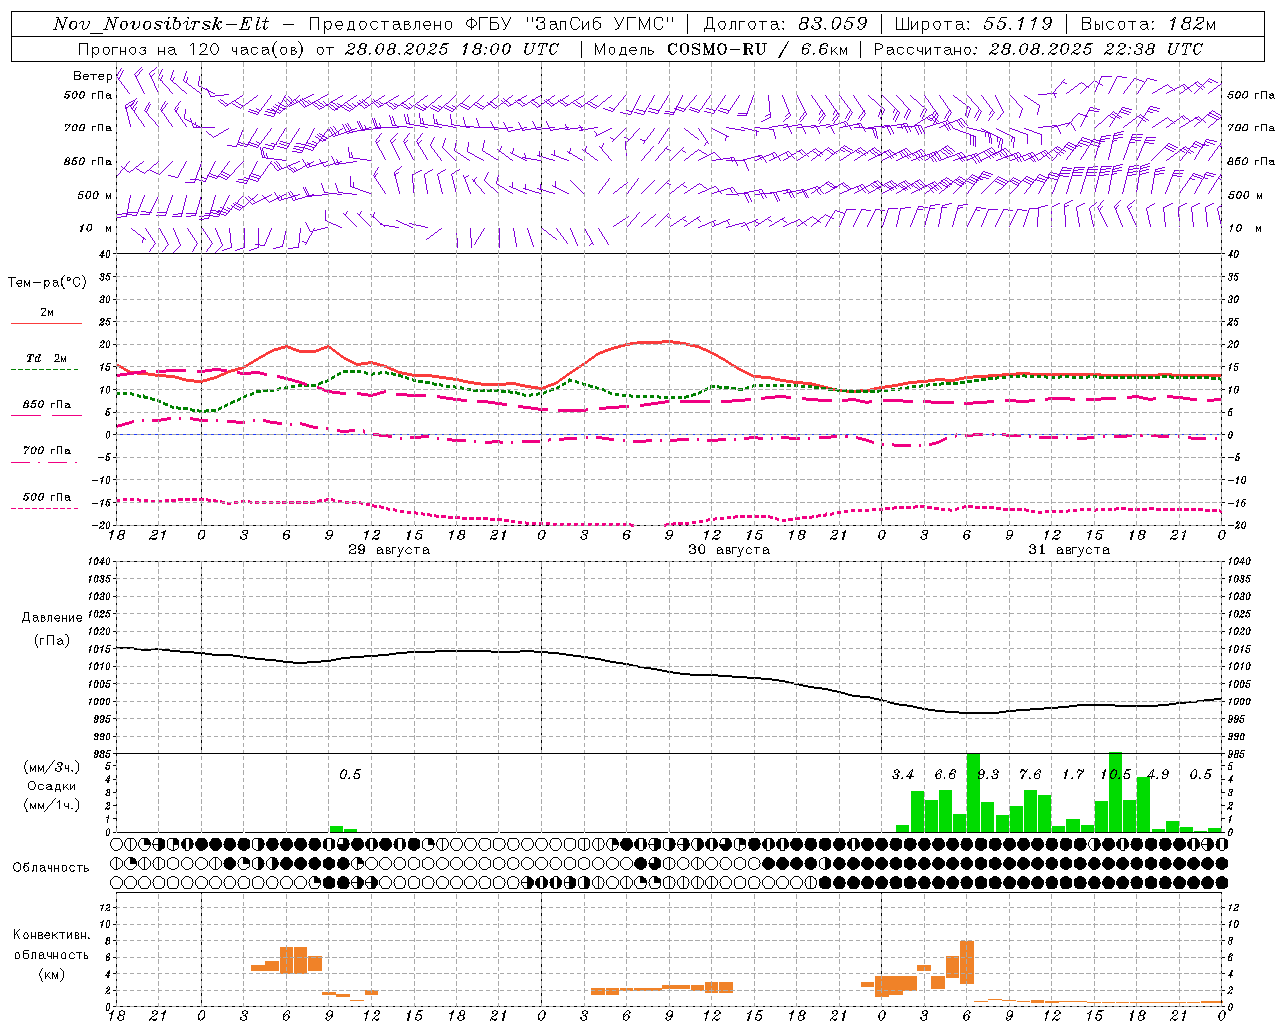The image size is (1280, 1024).
Task: Click the station title Nov_Novosibirsk-Elt
Action: [160, 24]
